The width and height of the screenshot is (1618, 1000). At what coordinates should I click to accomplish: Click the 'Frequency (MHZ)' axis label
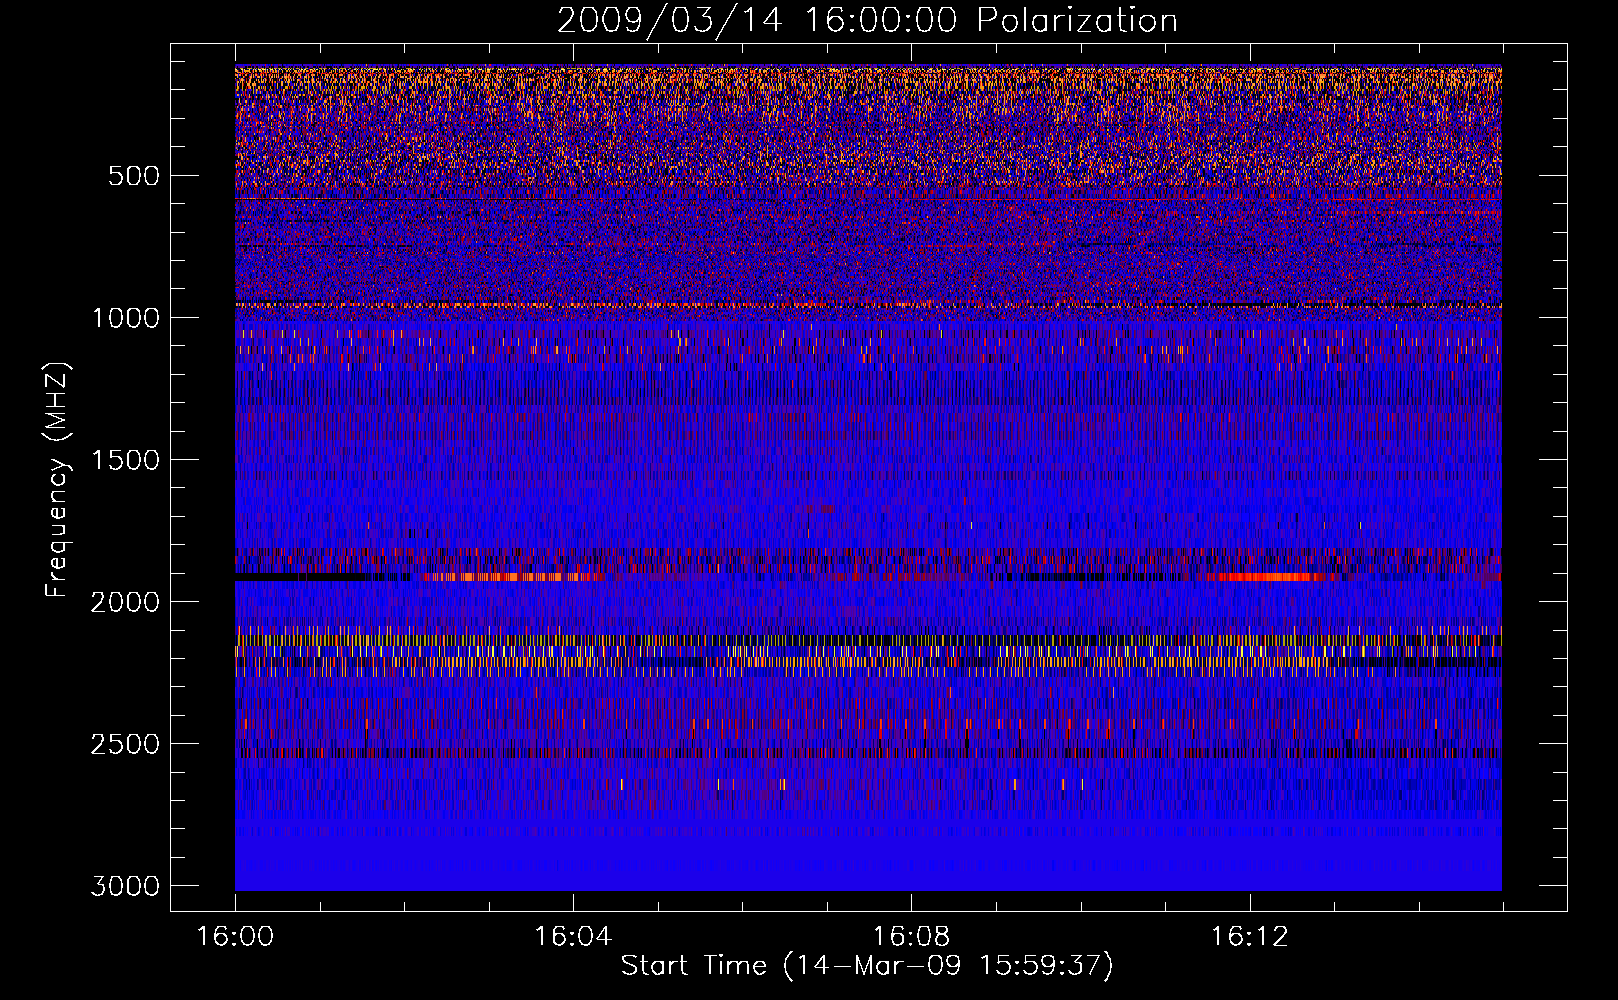[x=57, y=480]
